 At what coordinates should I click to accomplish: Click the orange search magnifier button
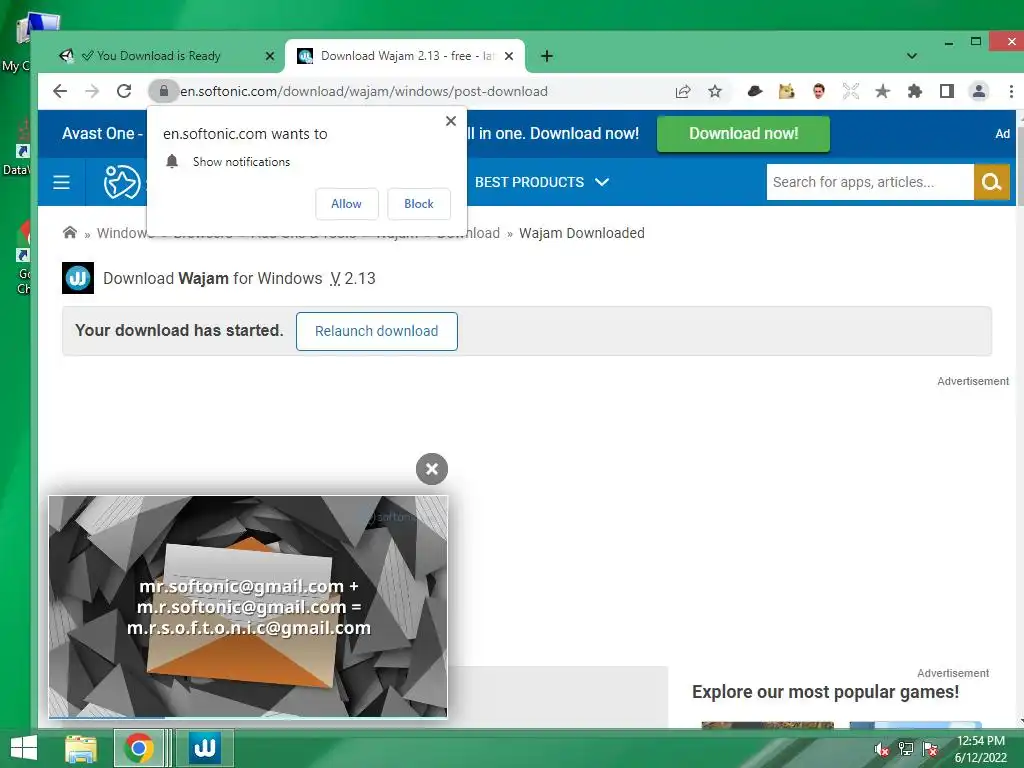[x=991, y=182]
